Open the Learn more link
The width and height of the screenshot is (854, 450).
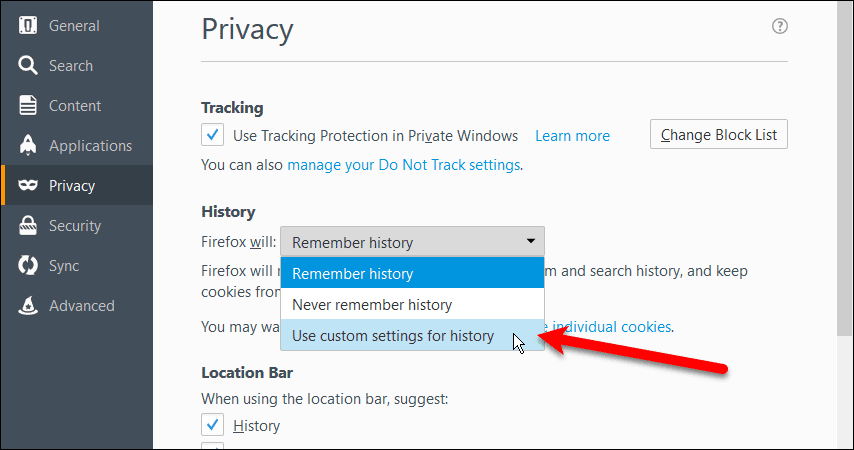[x=572, y=136]
